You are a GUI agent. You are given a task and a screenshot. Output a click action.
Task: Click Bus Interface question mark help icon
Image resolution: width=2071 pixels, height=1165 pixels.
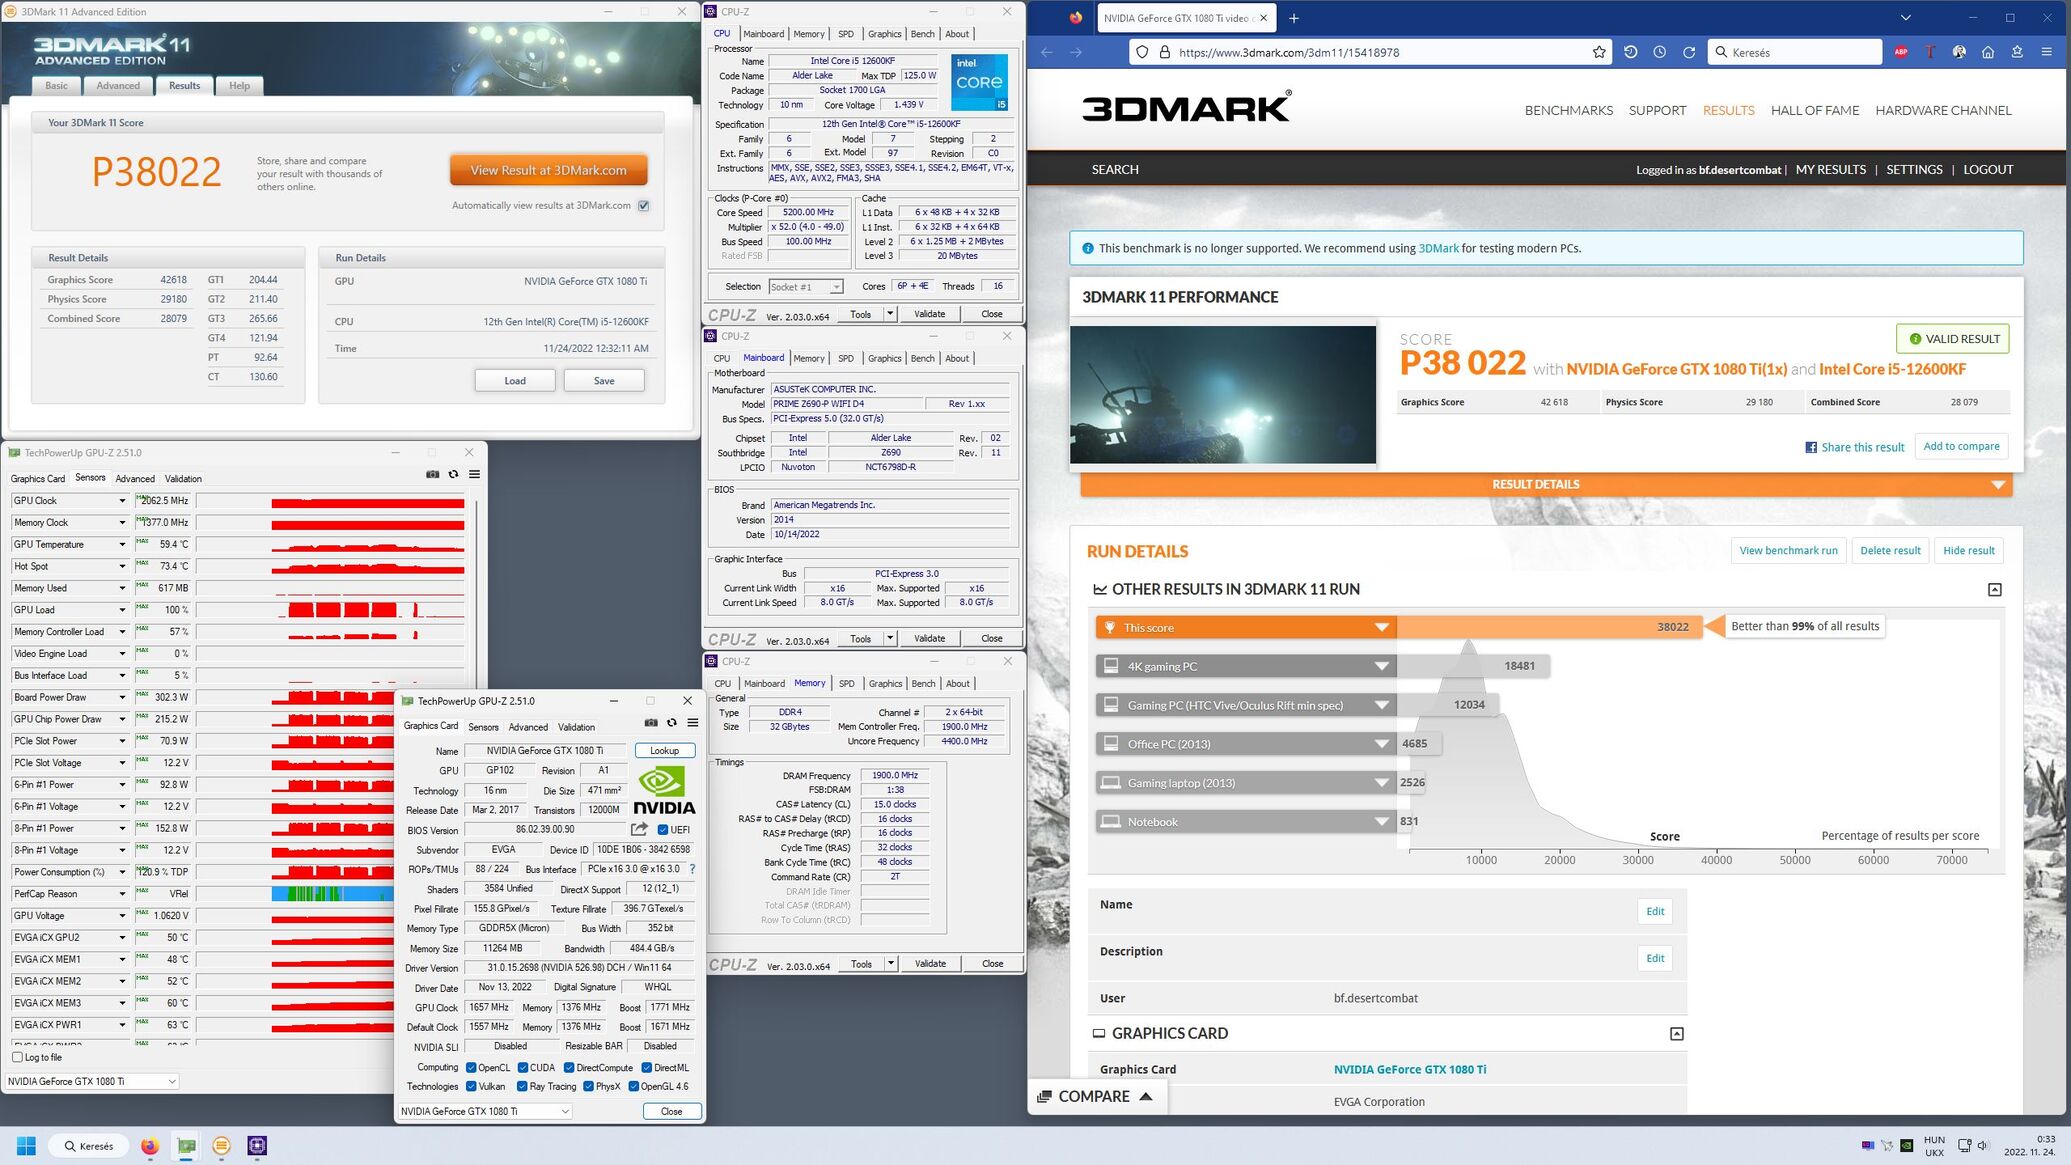point(692,869)
